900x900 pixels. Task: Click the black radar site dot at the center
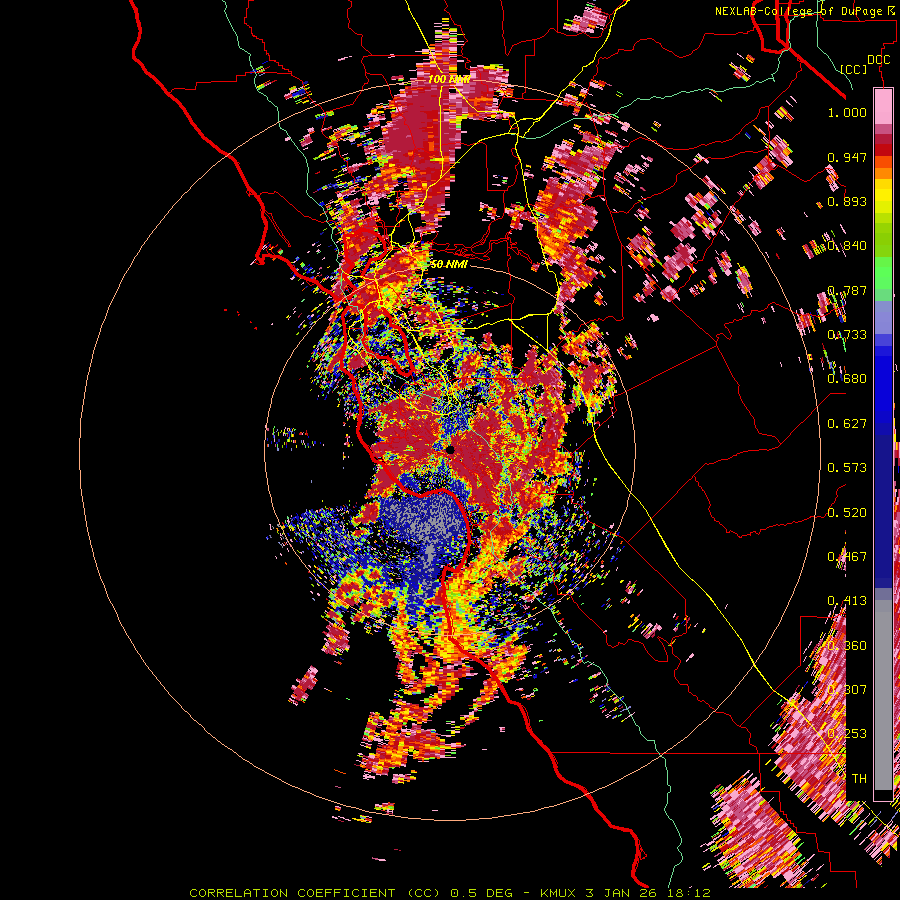click(451, 450)
